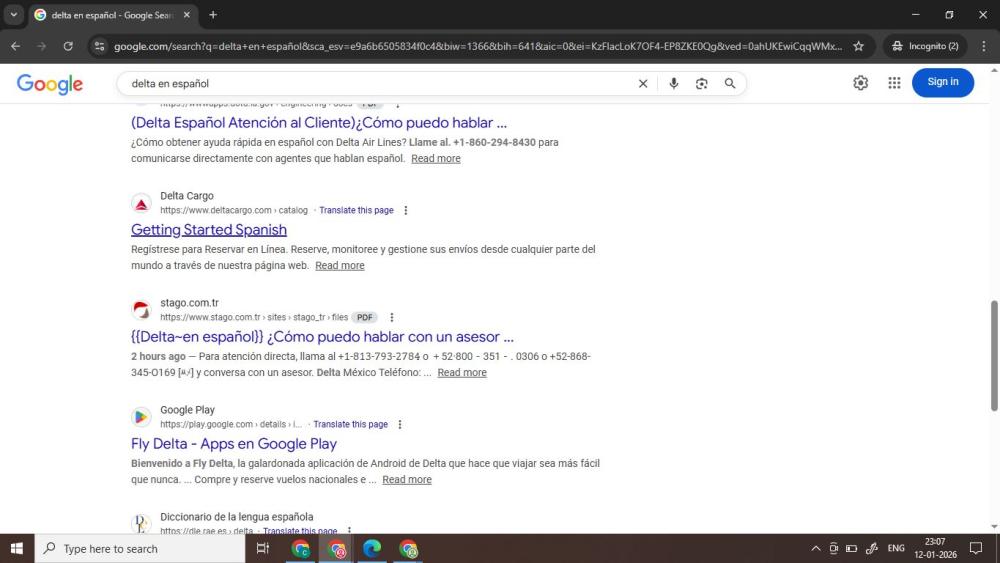Open Google search settings gear
Screen dimensions: 1000x563
pyautogui.click(x=860, y=83)
